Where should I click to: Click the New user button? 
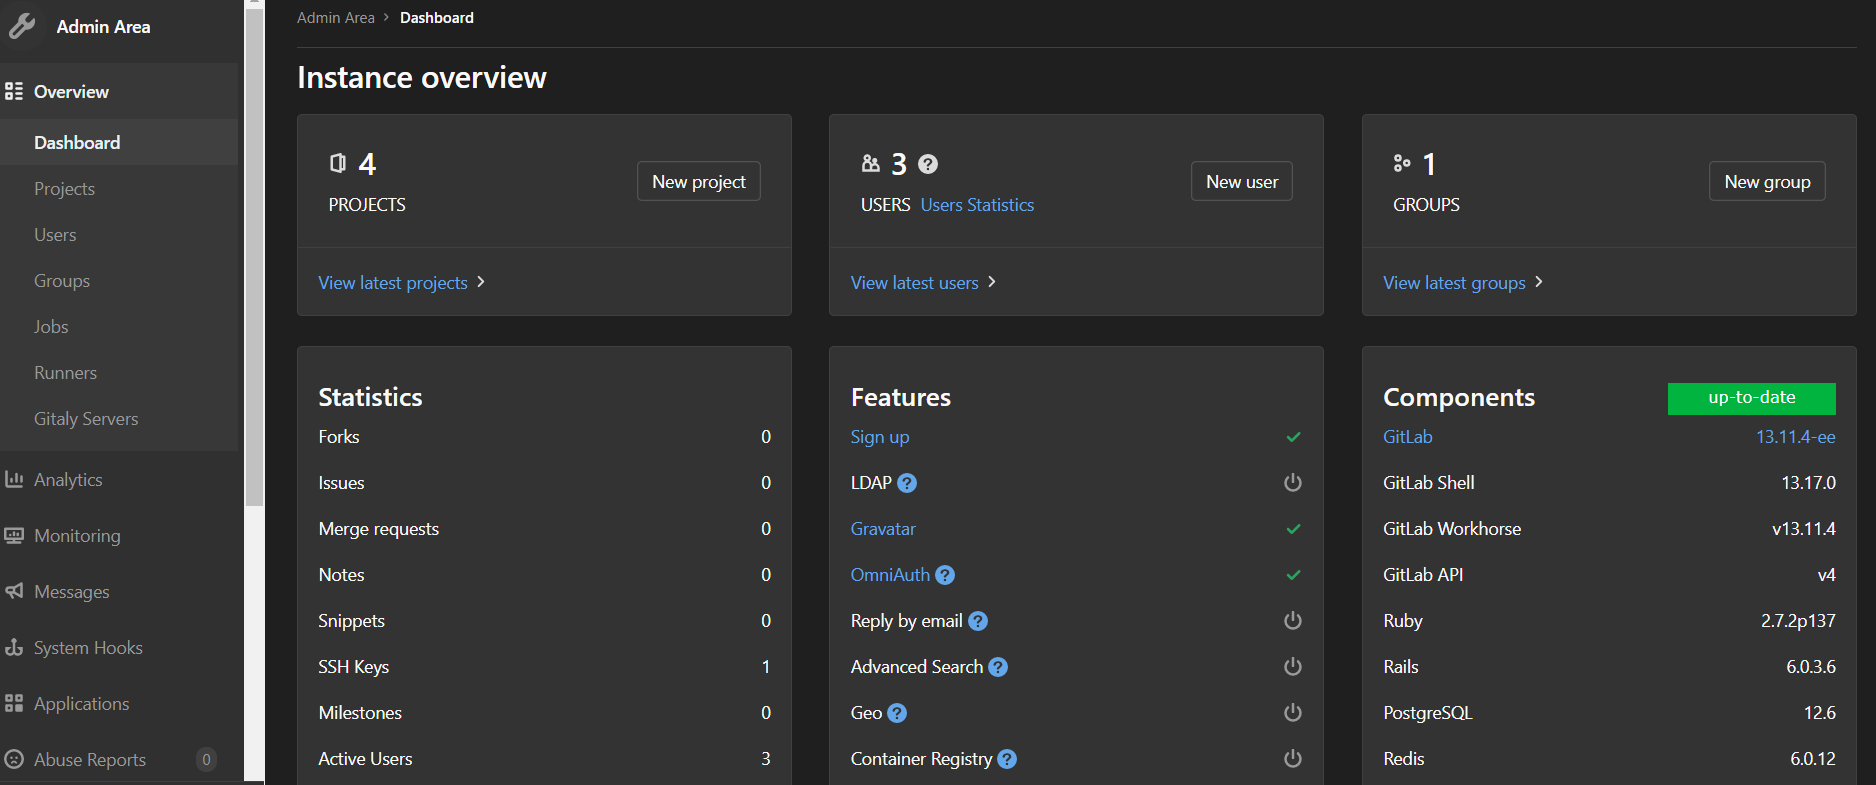[x=1242, y=181]
